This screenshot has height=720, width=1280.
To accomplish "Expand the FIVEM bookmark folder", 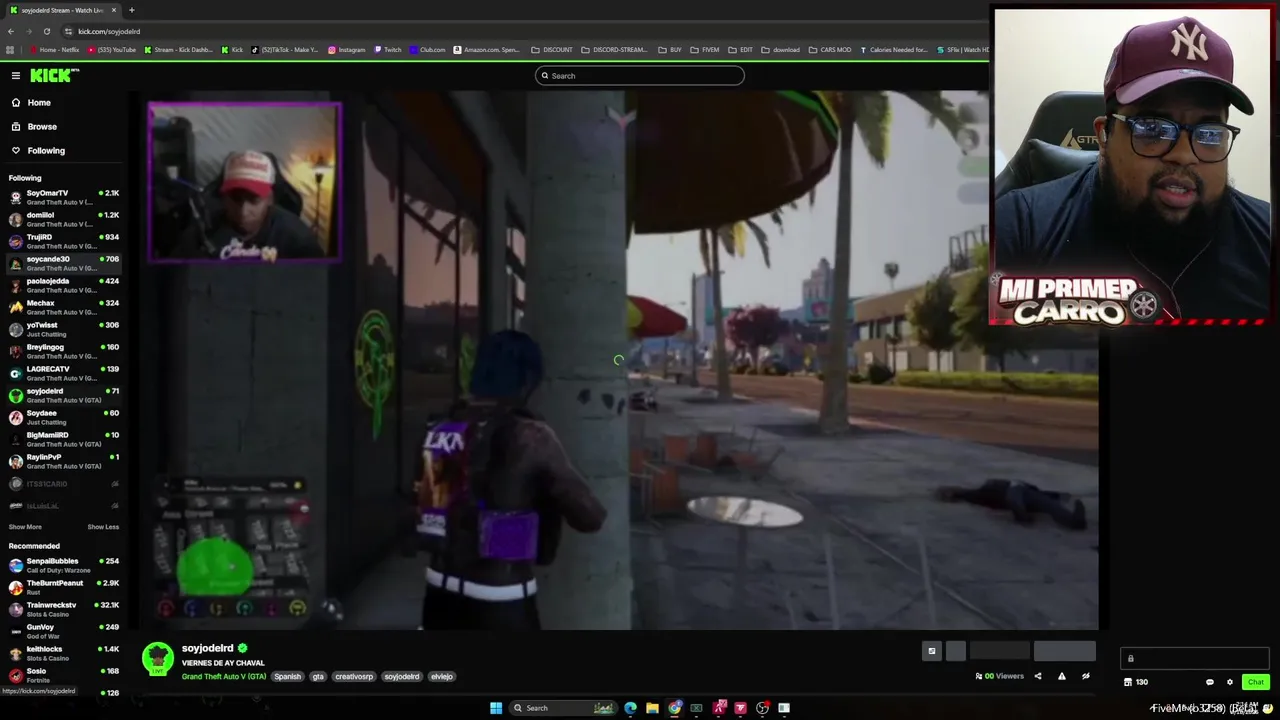I will [705, 49].
